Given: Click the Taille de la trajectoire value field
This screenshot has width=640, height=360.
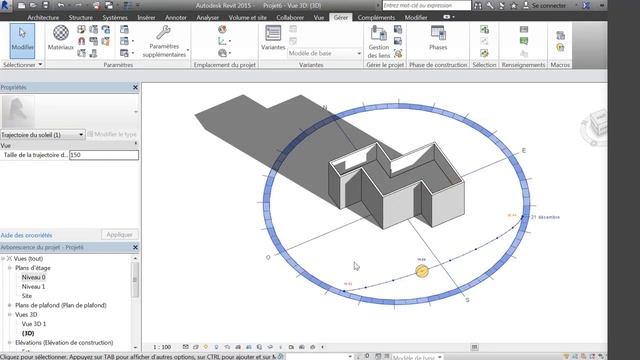Looking at the screenshot, I should (104, 155).
